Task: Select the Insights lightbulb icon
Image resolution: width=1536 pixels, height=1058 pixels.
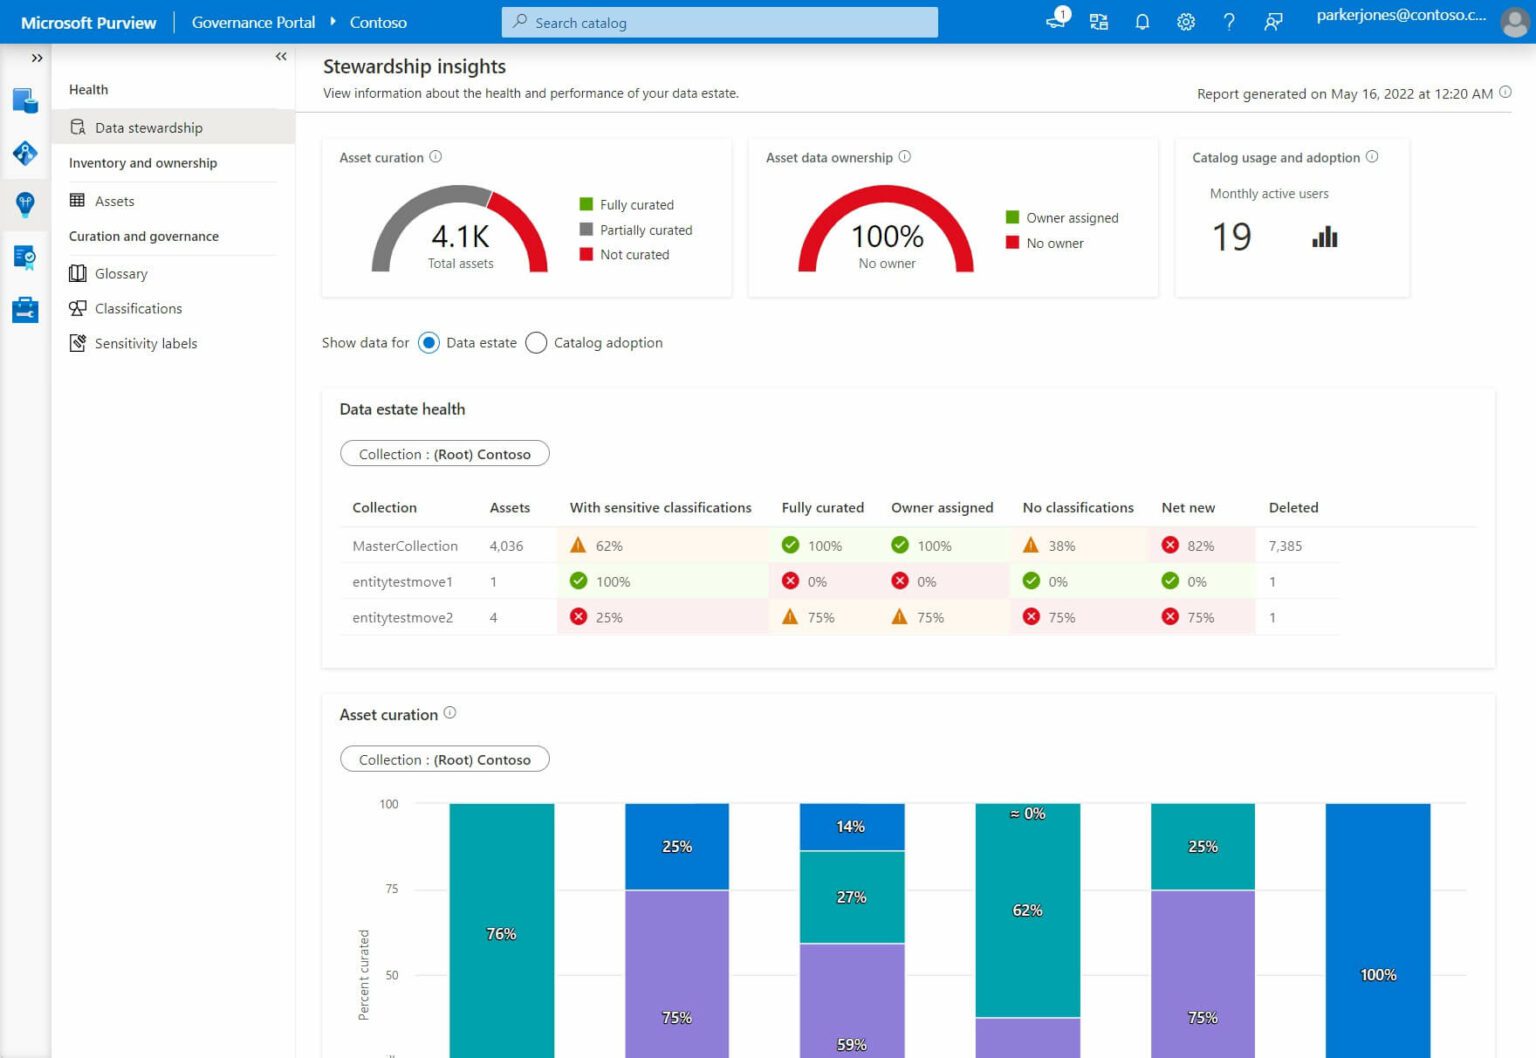Action: [24, 205]
